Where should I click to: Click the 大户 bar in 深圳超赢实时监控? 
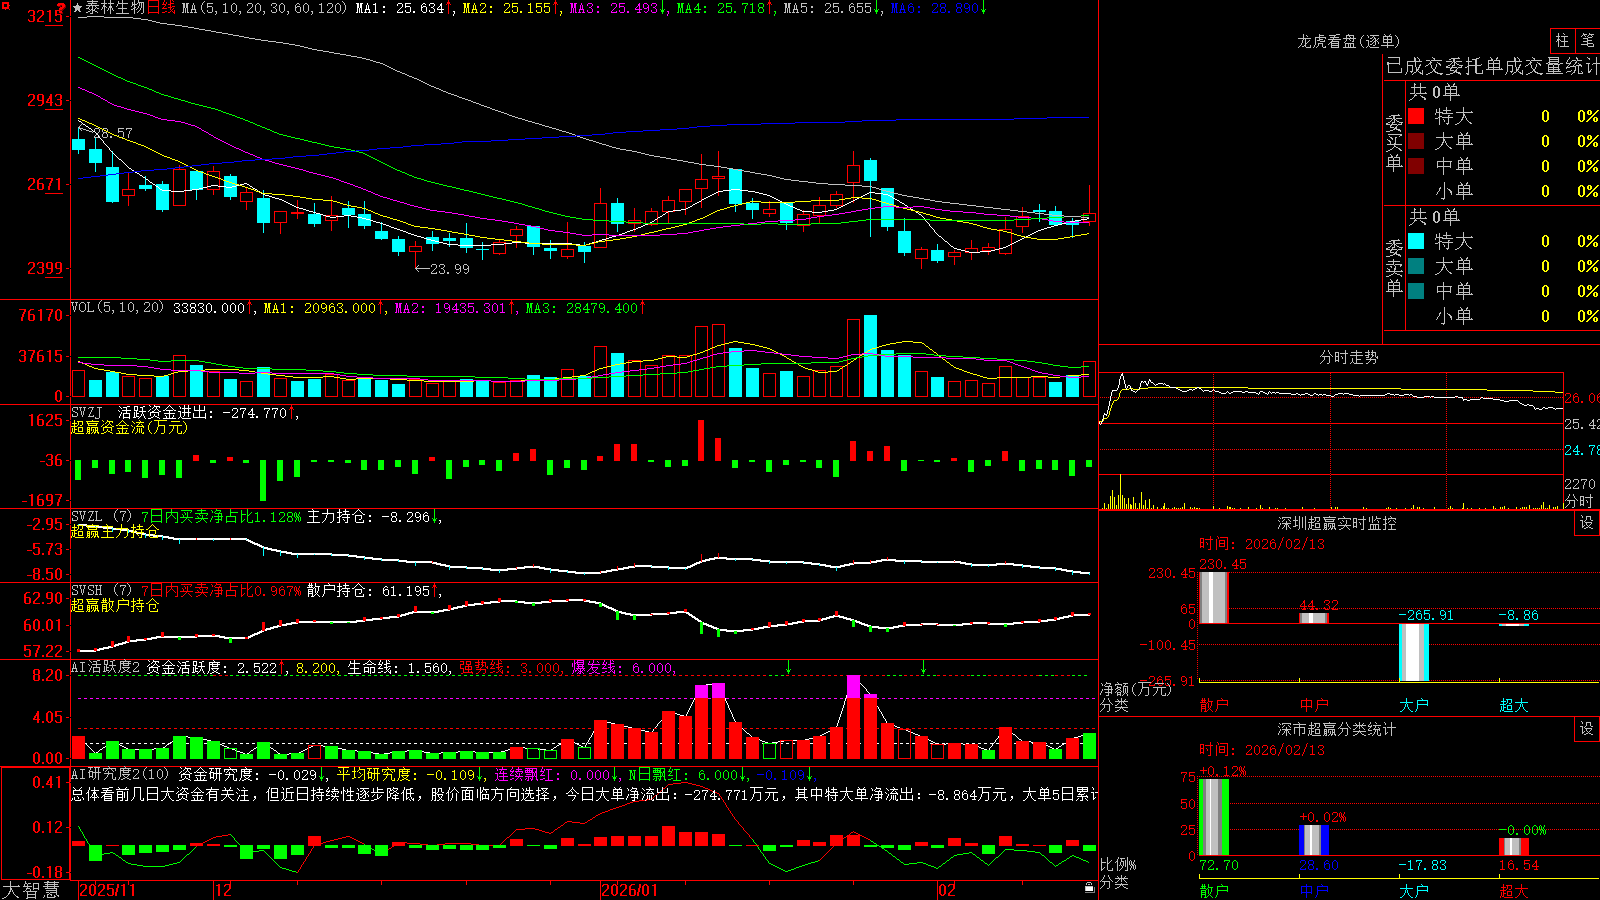point(1413,652)
